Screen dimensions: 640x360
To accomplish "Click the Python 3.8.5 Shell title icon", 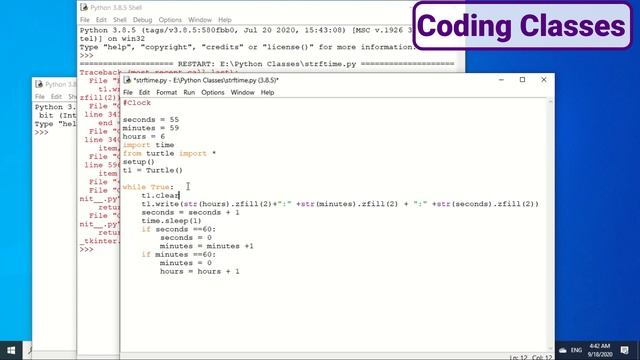I will [84, 7].
